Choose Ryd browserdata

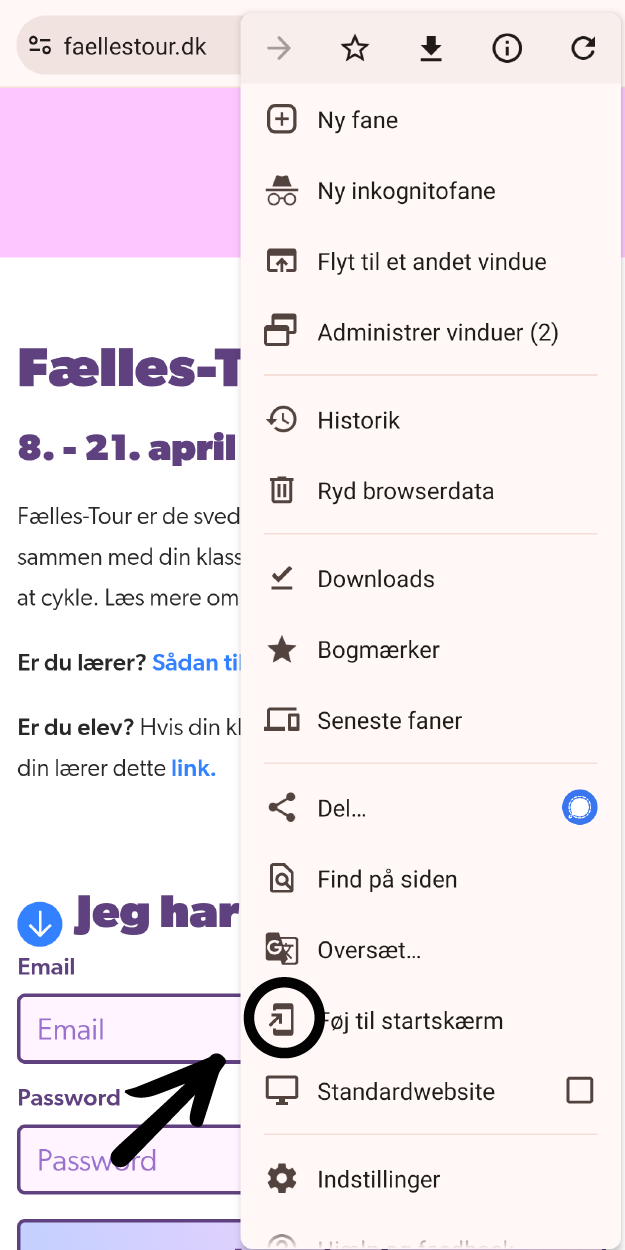click(x=405, y=491)
